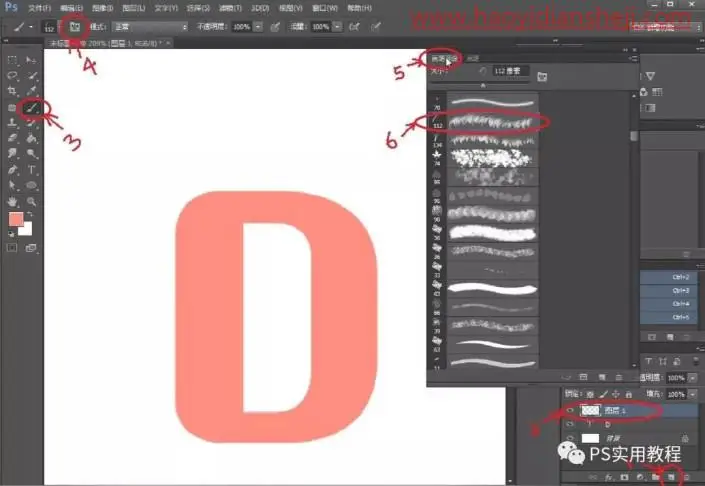Select the Eyedropper tool

(31, 91)
